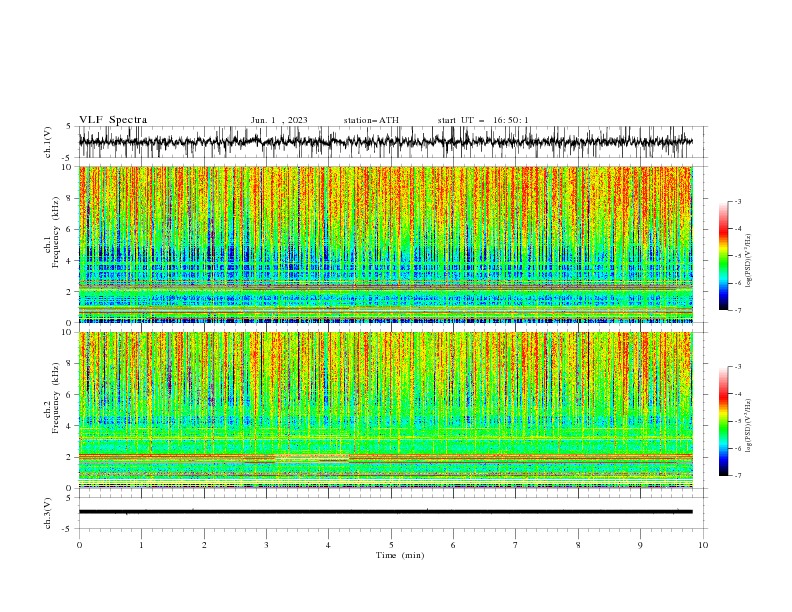Click the "5" tick label on the Time axis
The height and width of the screenshot is (612, 792).
[x=391, y=545]
